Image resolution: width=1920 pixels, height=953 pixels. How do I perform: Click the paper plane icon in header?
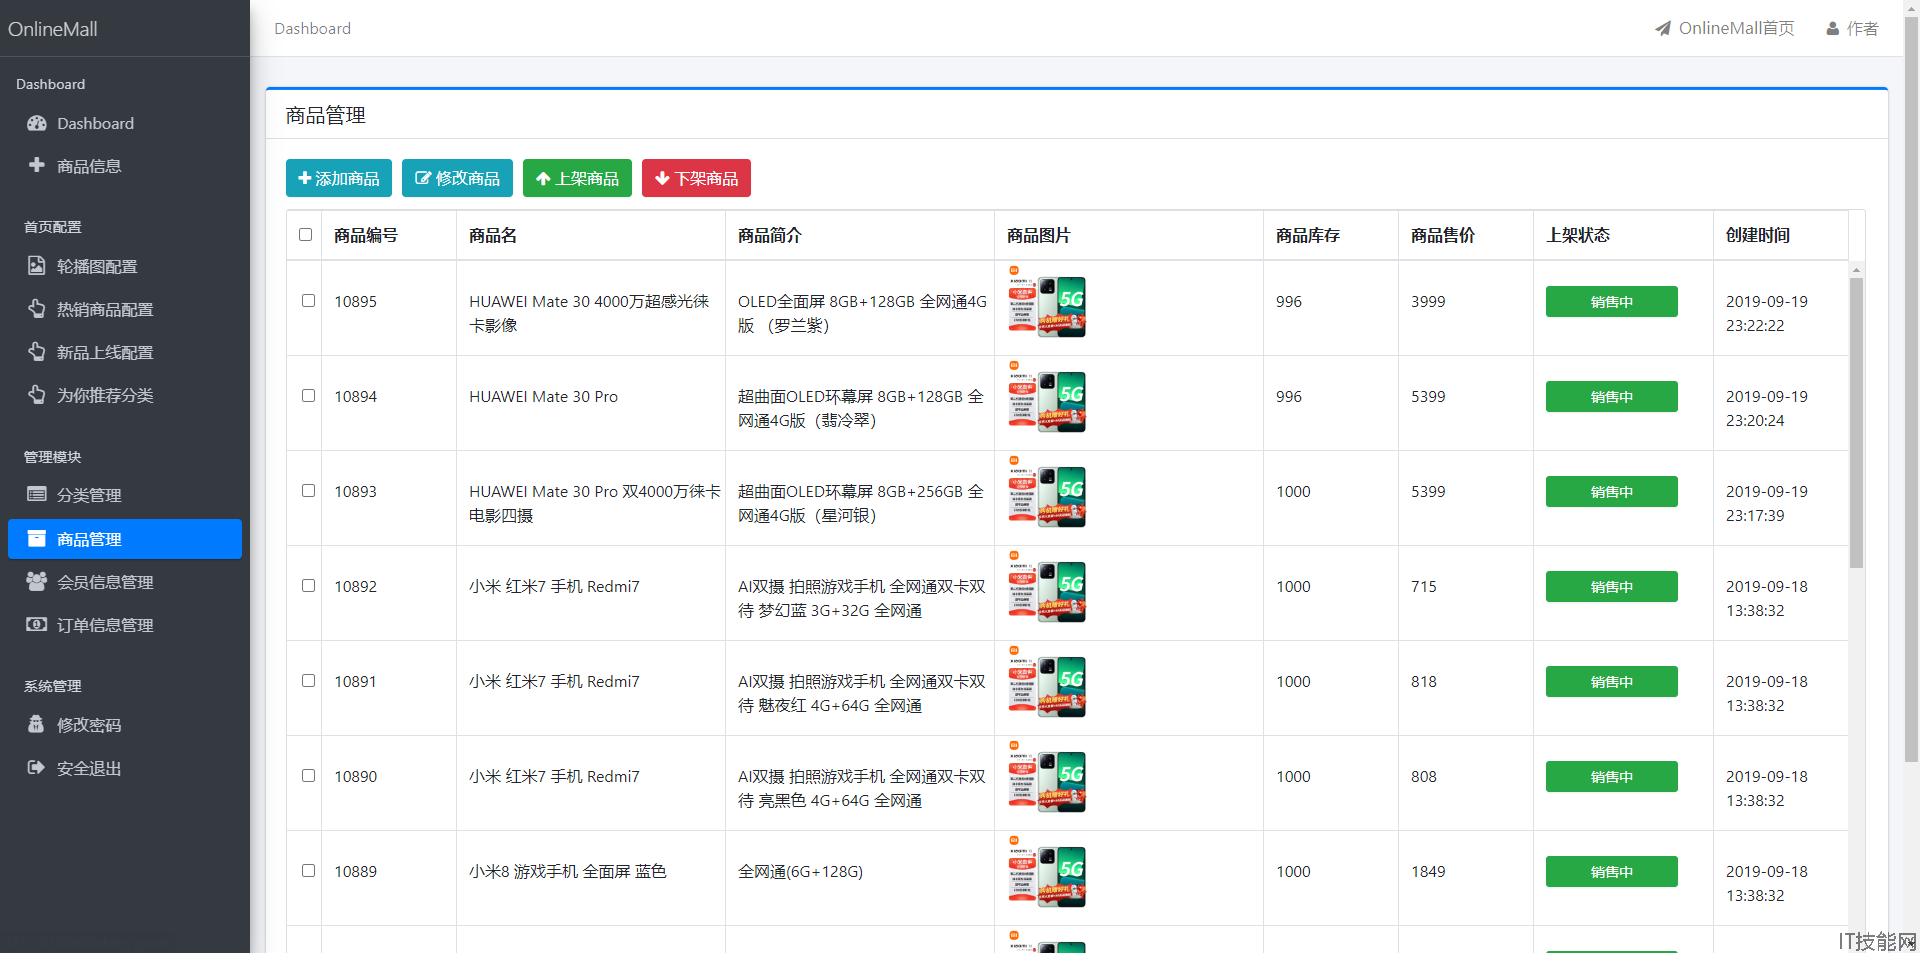tap(1663, 28)
